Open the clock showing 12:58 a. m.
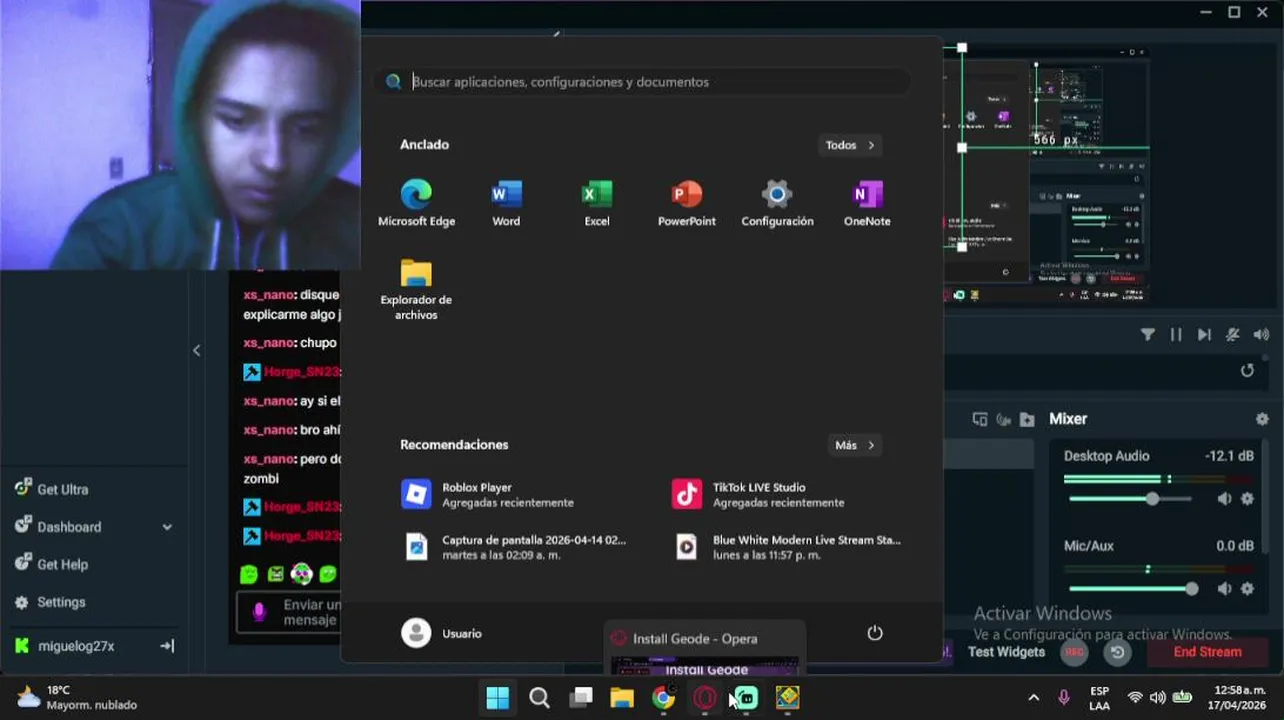The width and height of the screenshot is (1284, 720). pos(1239,698)
